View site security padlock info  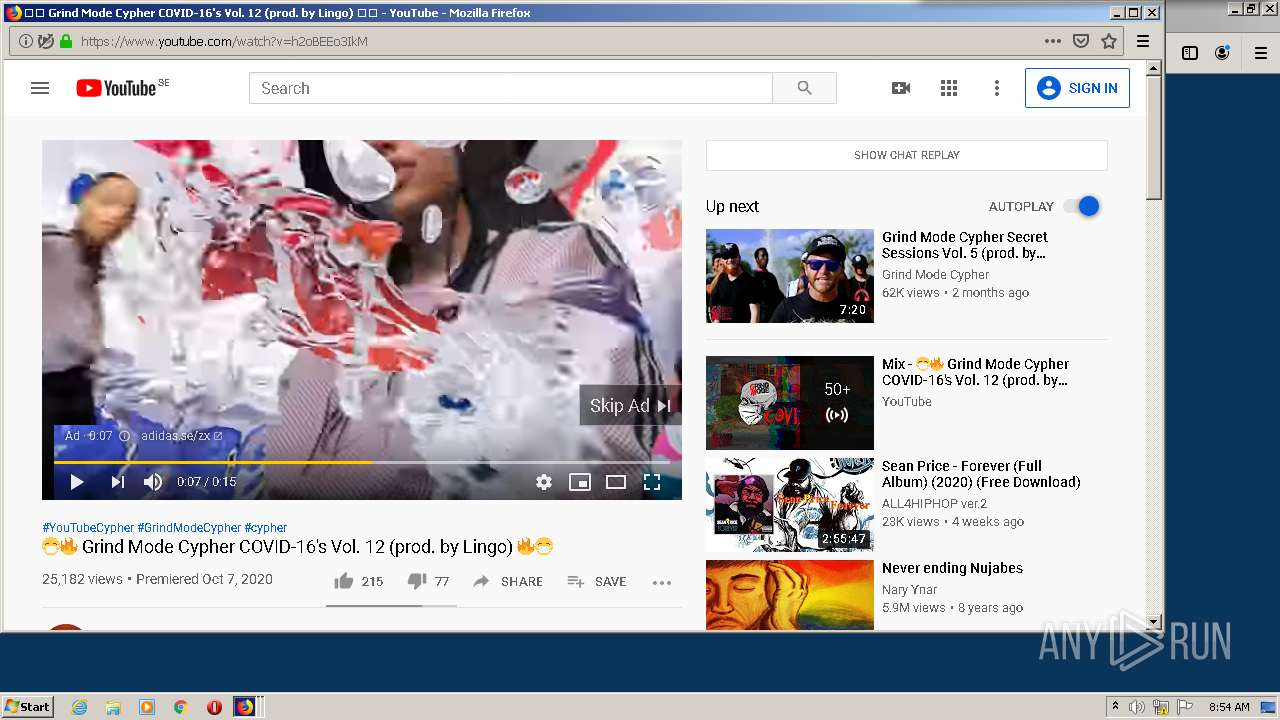pyautogui.click(x=66, y=41)
